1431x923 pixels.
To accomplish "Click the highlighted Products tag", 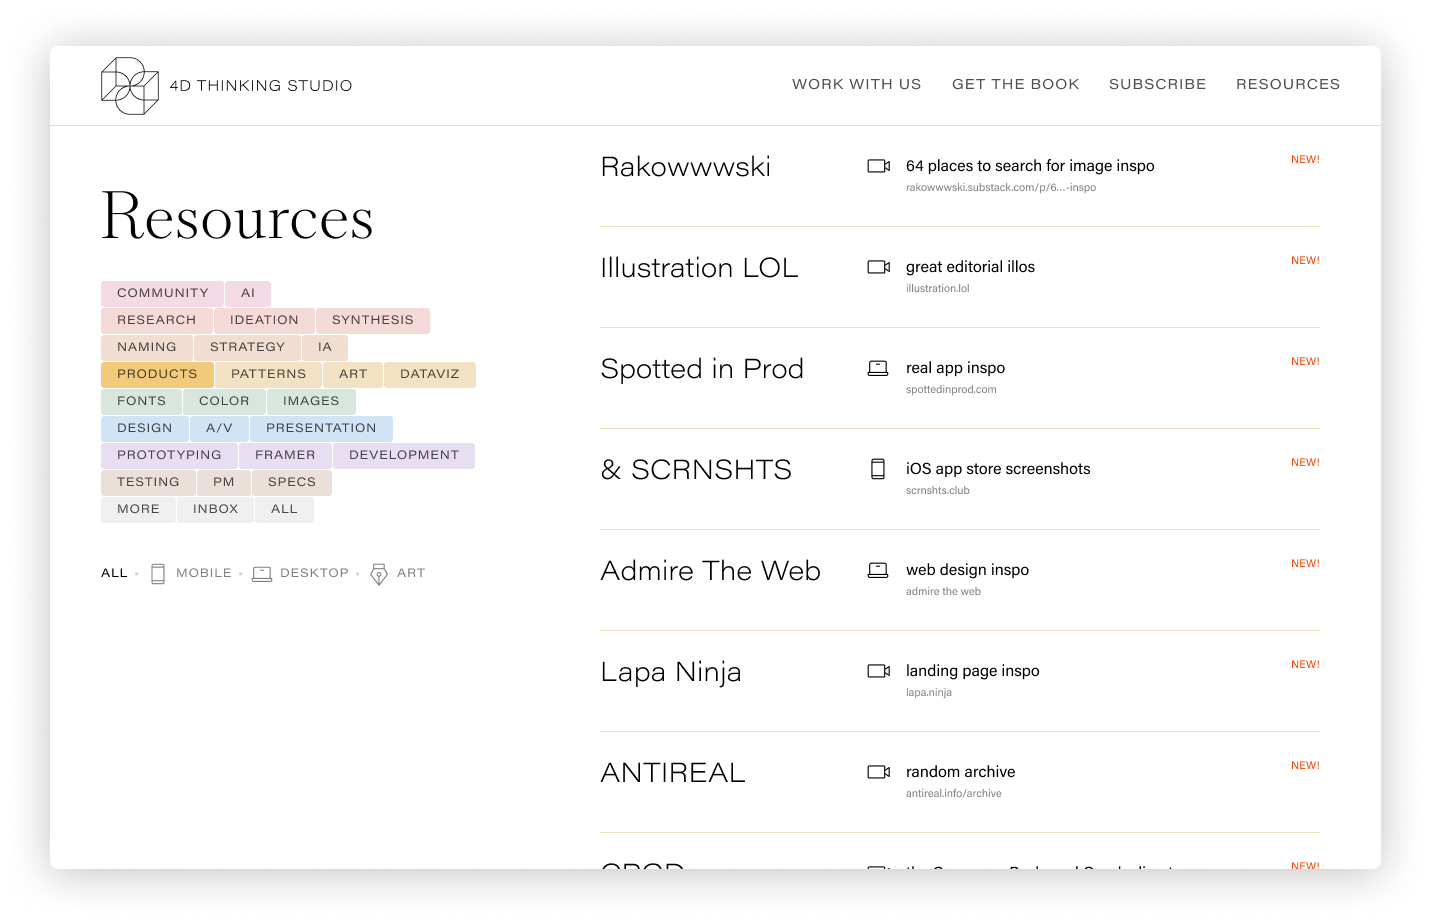I will pos(157,374).
